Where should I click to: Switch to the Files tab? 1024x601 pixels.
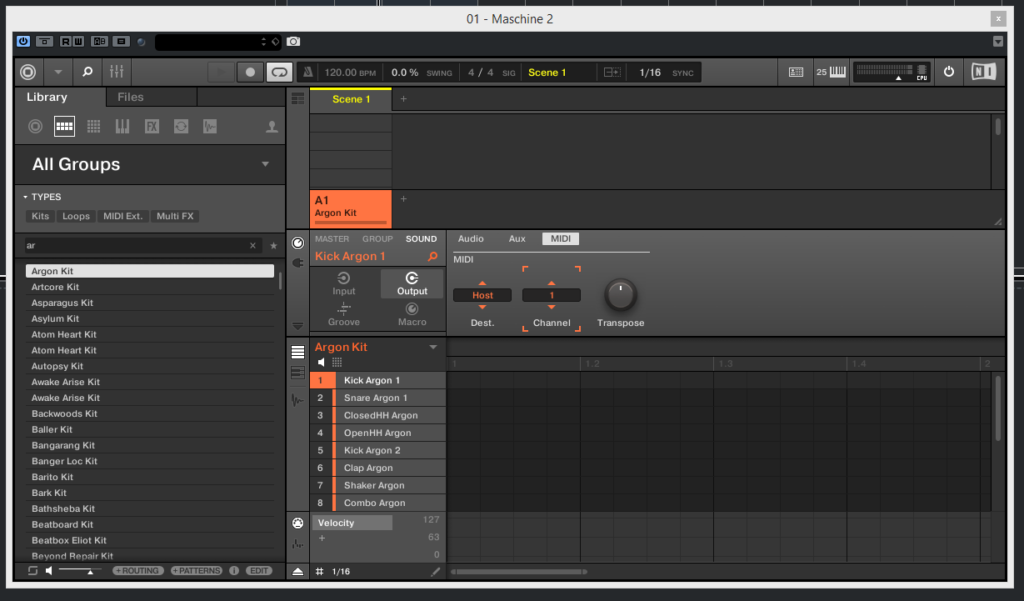(131, 97)
